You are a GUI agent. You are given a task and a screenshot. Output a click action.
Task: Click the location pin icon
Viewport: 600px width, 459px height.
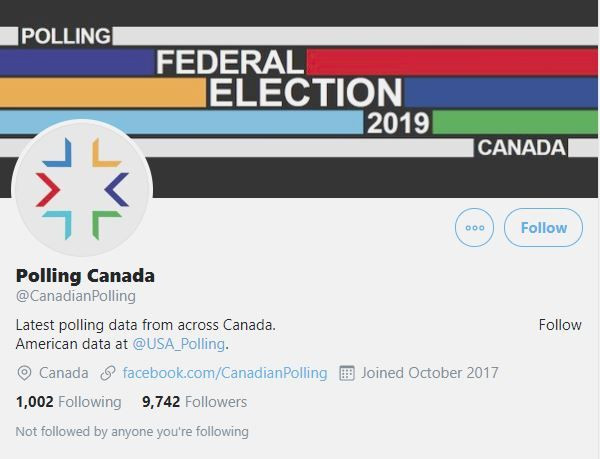pyautogui.click(x=25, y=373)
